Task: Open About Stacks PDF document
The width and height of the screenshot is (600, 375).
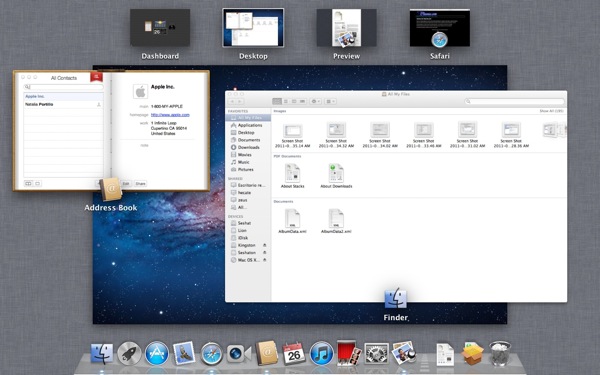Action: (x=292, y=176)
